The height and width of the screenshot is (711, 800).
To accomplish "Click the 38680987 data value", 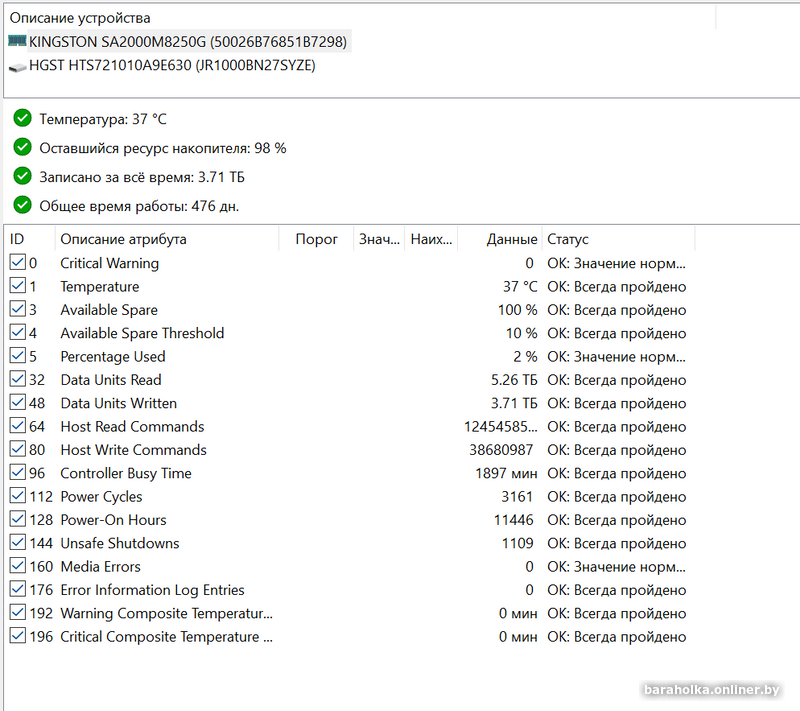I will [x=501, y=450].
